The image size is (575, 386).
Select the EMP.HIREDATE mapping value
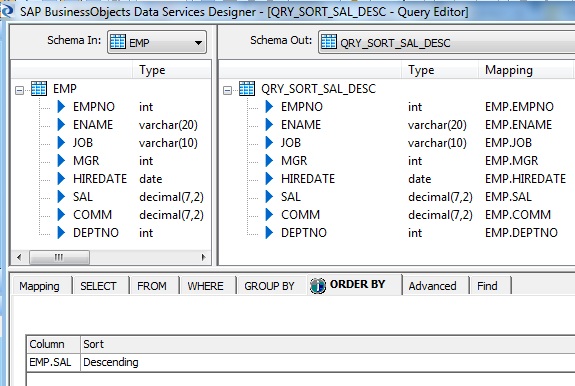(525, 179)
